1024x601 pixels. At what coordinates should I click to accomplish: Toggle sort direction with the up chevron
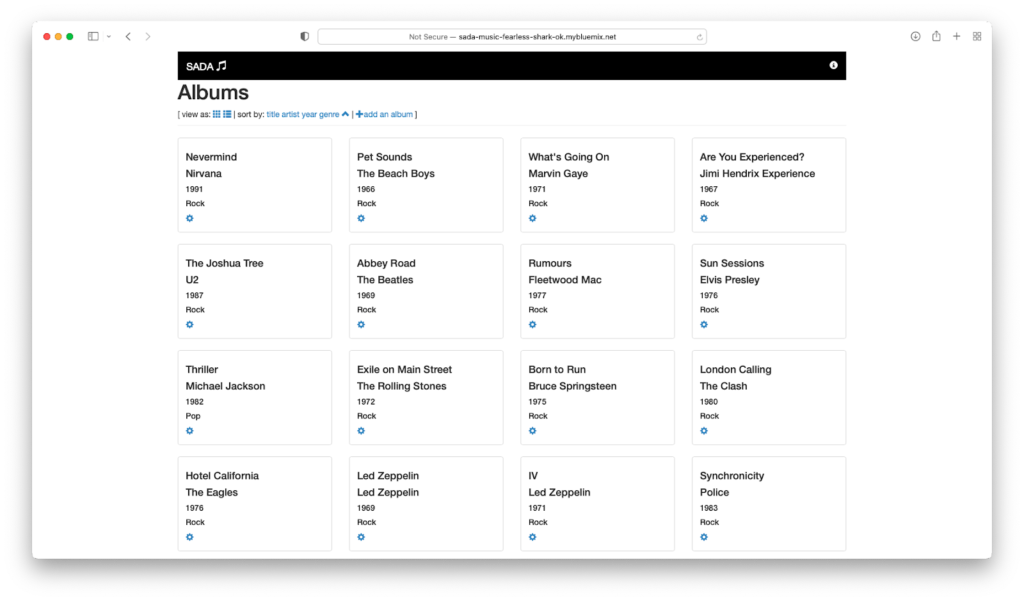coord(345,114)
